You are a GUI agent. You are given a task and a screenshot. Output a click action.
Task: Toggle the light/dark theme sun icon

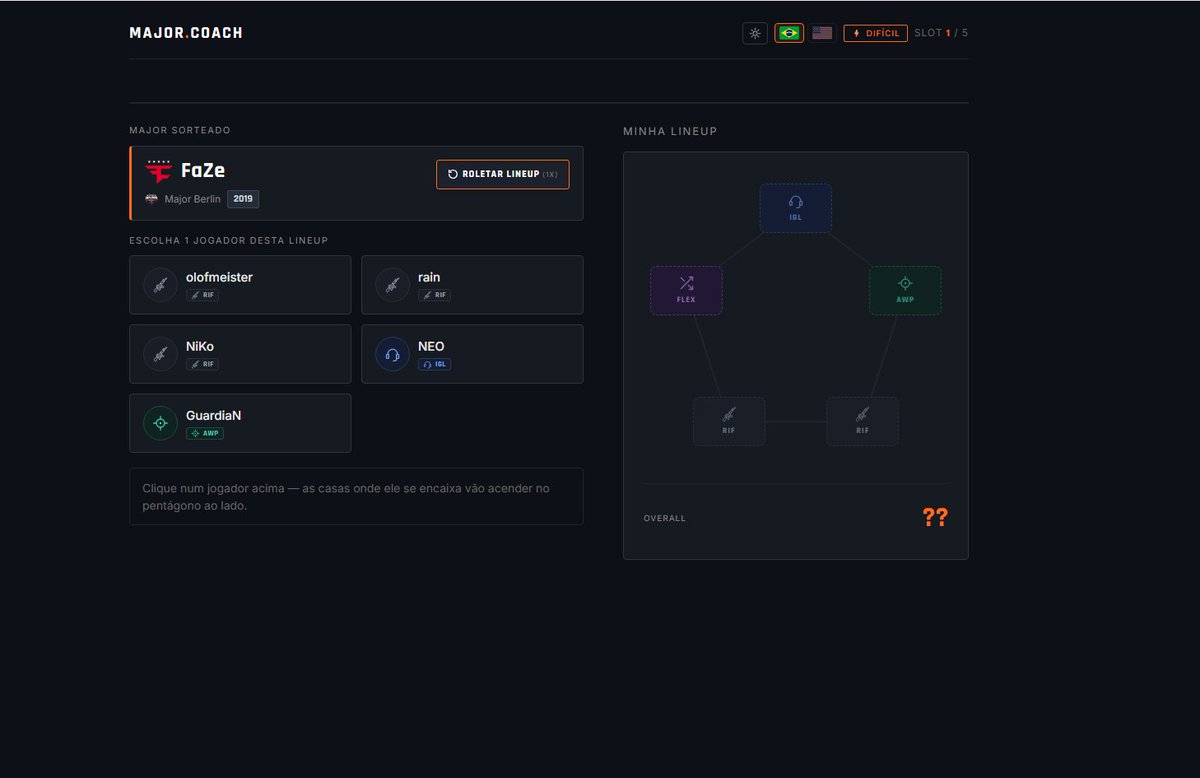(755, 33)
